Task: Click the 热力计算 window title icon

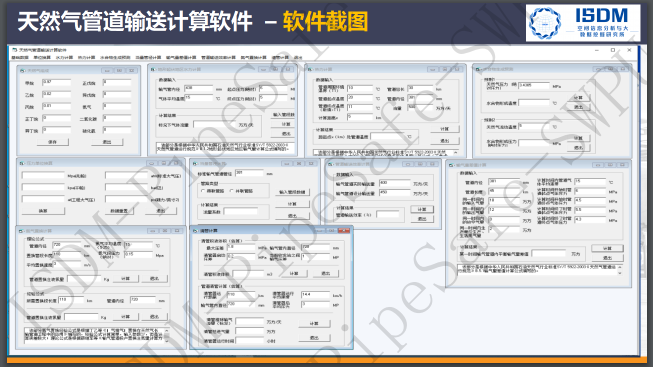Action: (311, 69)
